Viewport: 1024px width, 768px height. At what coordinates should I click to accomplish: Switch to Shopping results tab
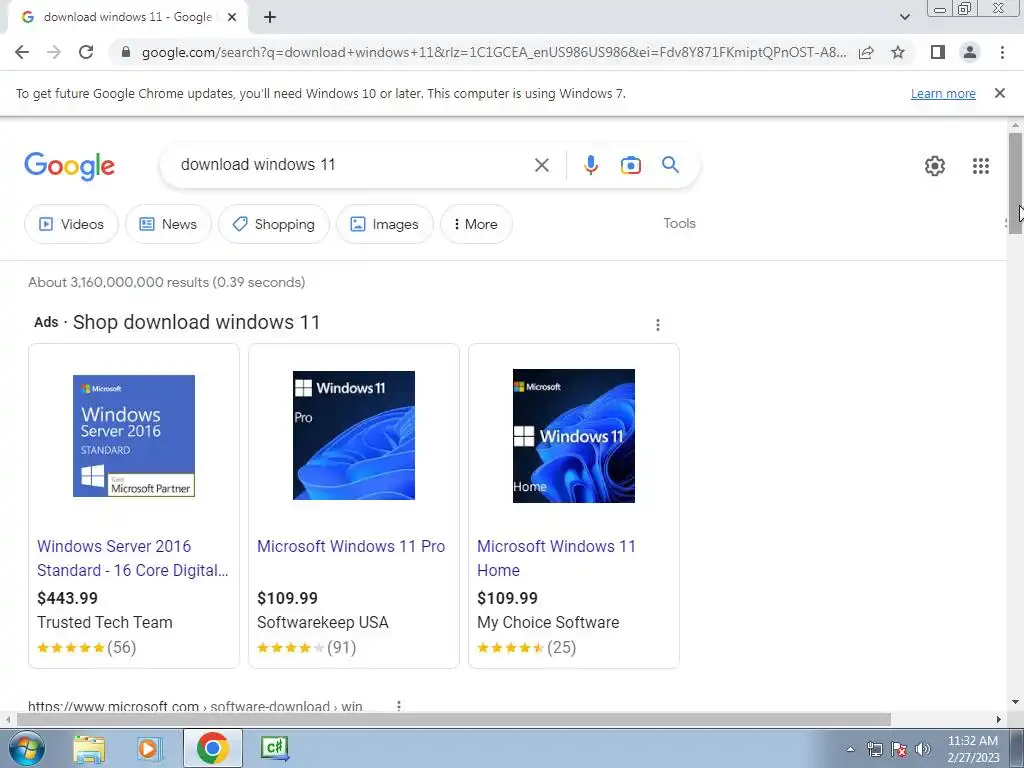(x=274, y=224)
